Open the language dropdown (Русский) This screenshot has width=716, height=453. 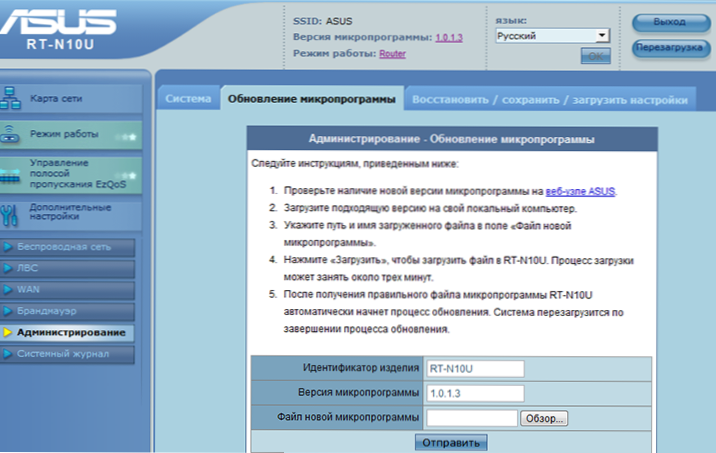[553, 36]
